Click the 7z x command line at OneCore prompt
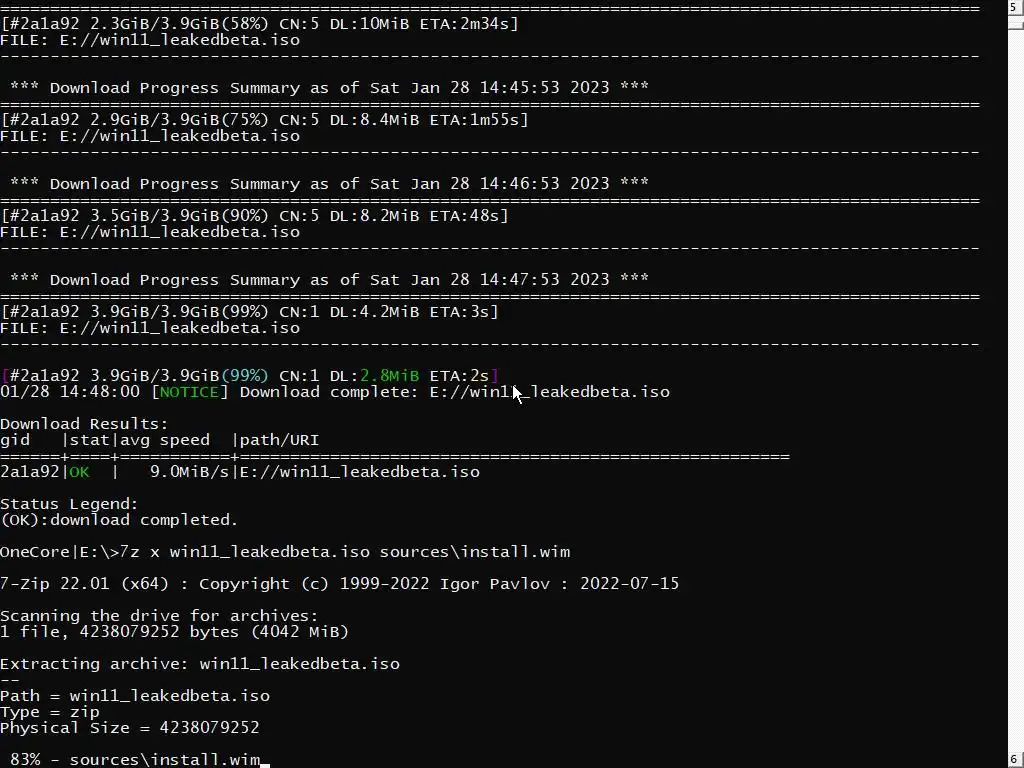The image size is (1024, 768). [285, 552]
